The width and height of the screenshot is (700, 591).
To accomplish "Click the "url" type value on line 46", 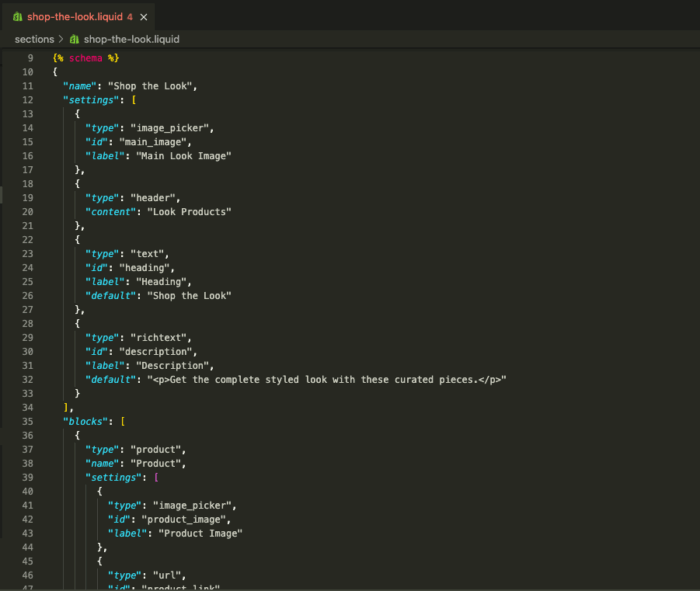I will (167, 575).
